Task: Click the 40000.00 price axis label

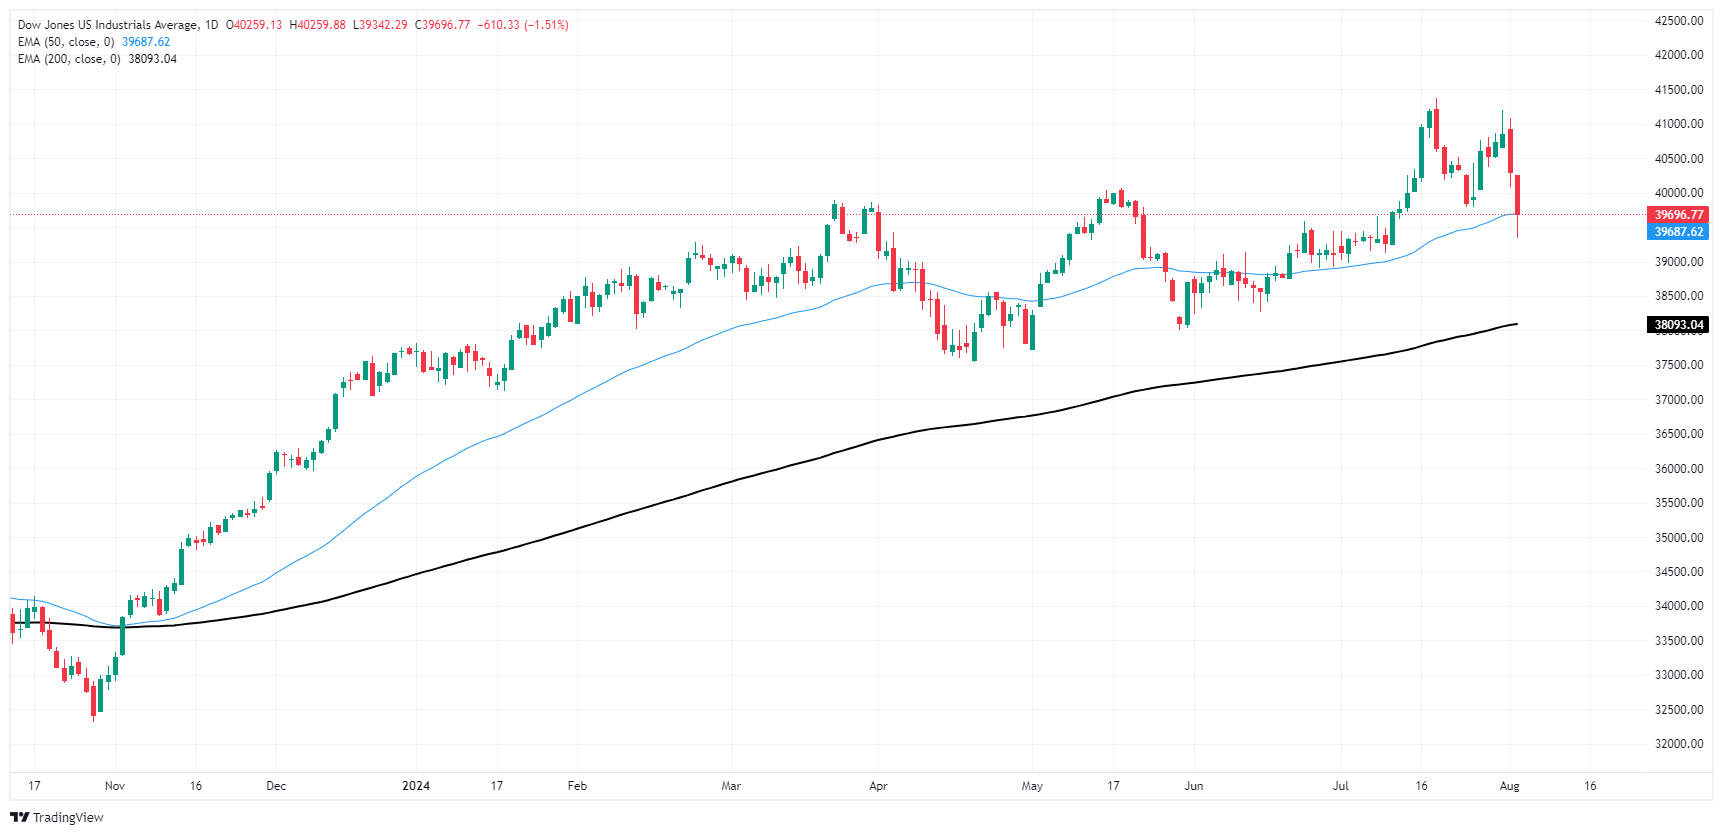Action: click(x=1679, y=193)
